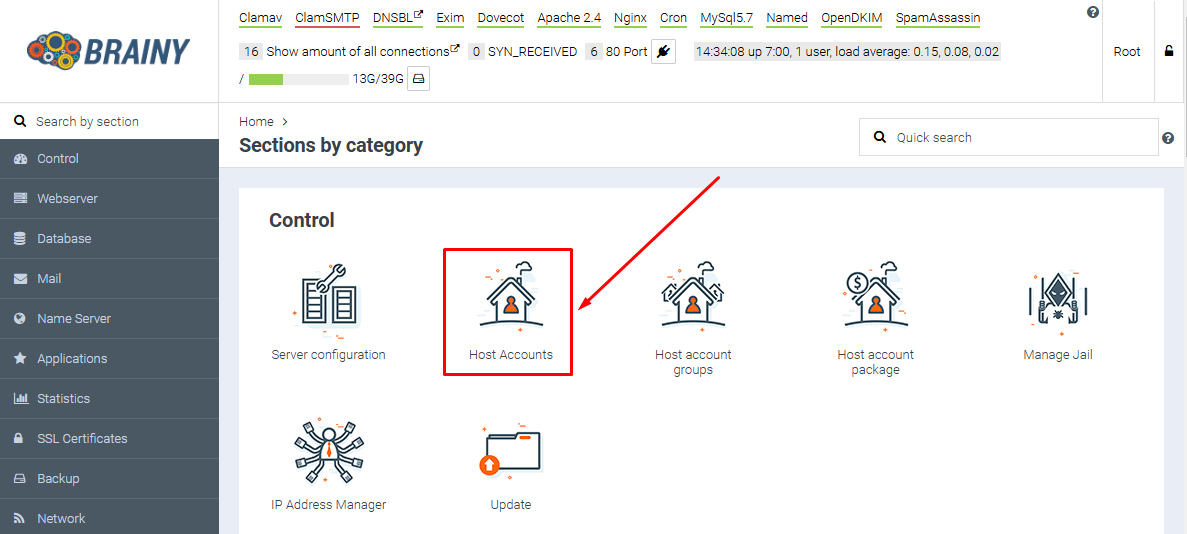Image resolution: width=1187 pixels, height=534 pixels.
Task: Click the Cron service link
Action: [673, 17]
